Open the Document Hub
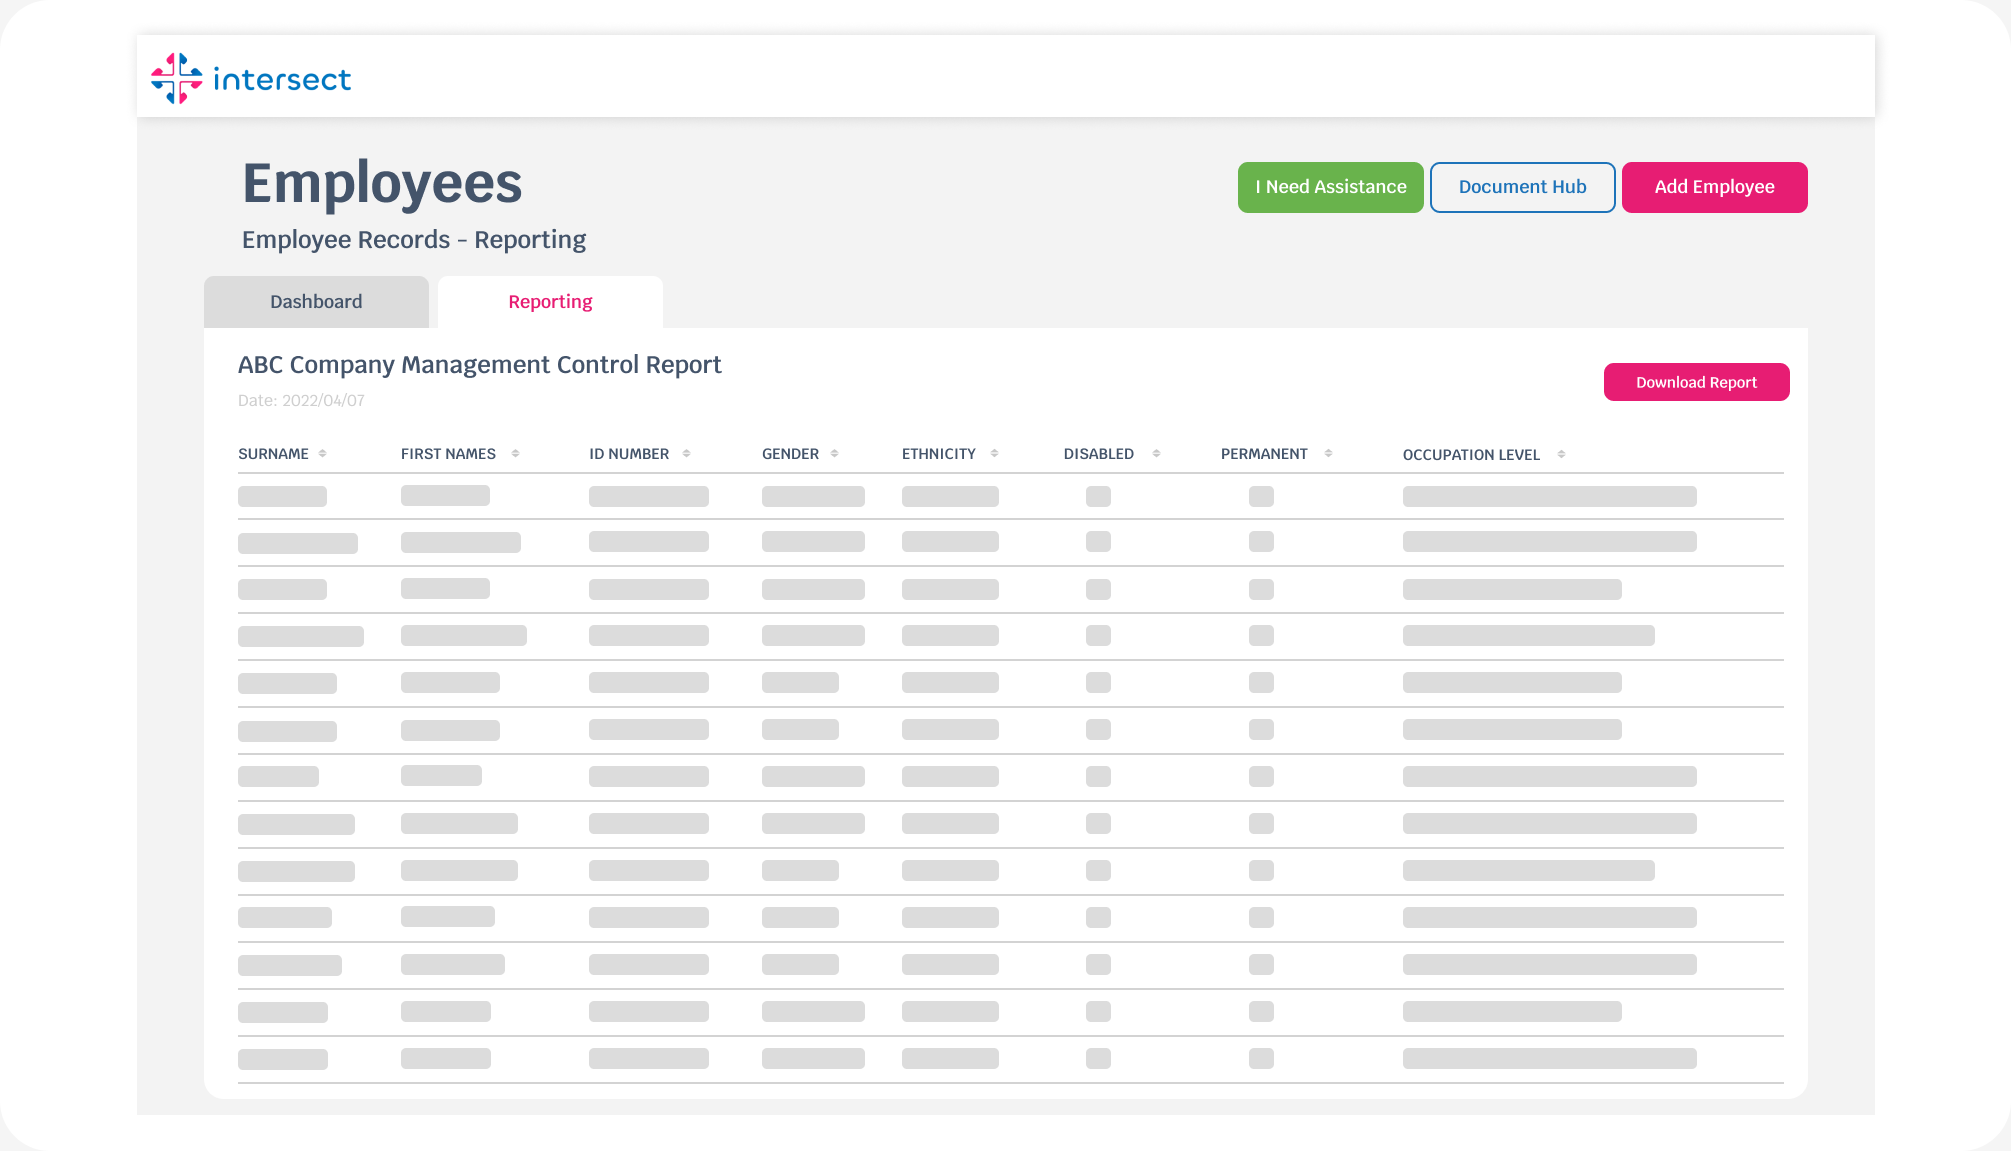Viewport: 2011px width, 1151px height. [x=1522, y=187]
